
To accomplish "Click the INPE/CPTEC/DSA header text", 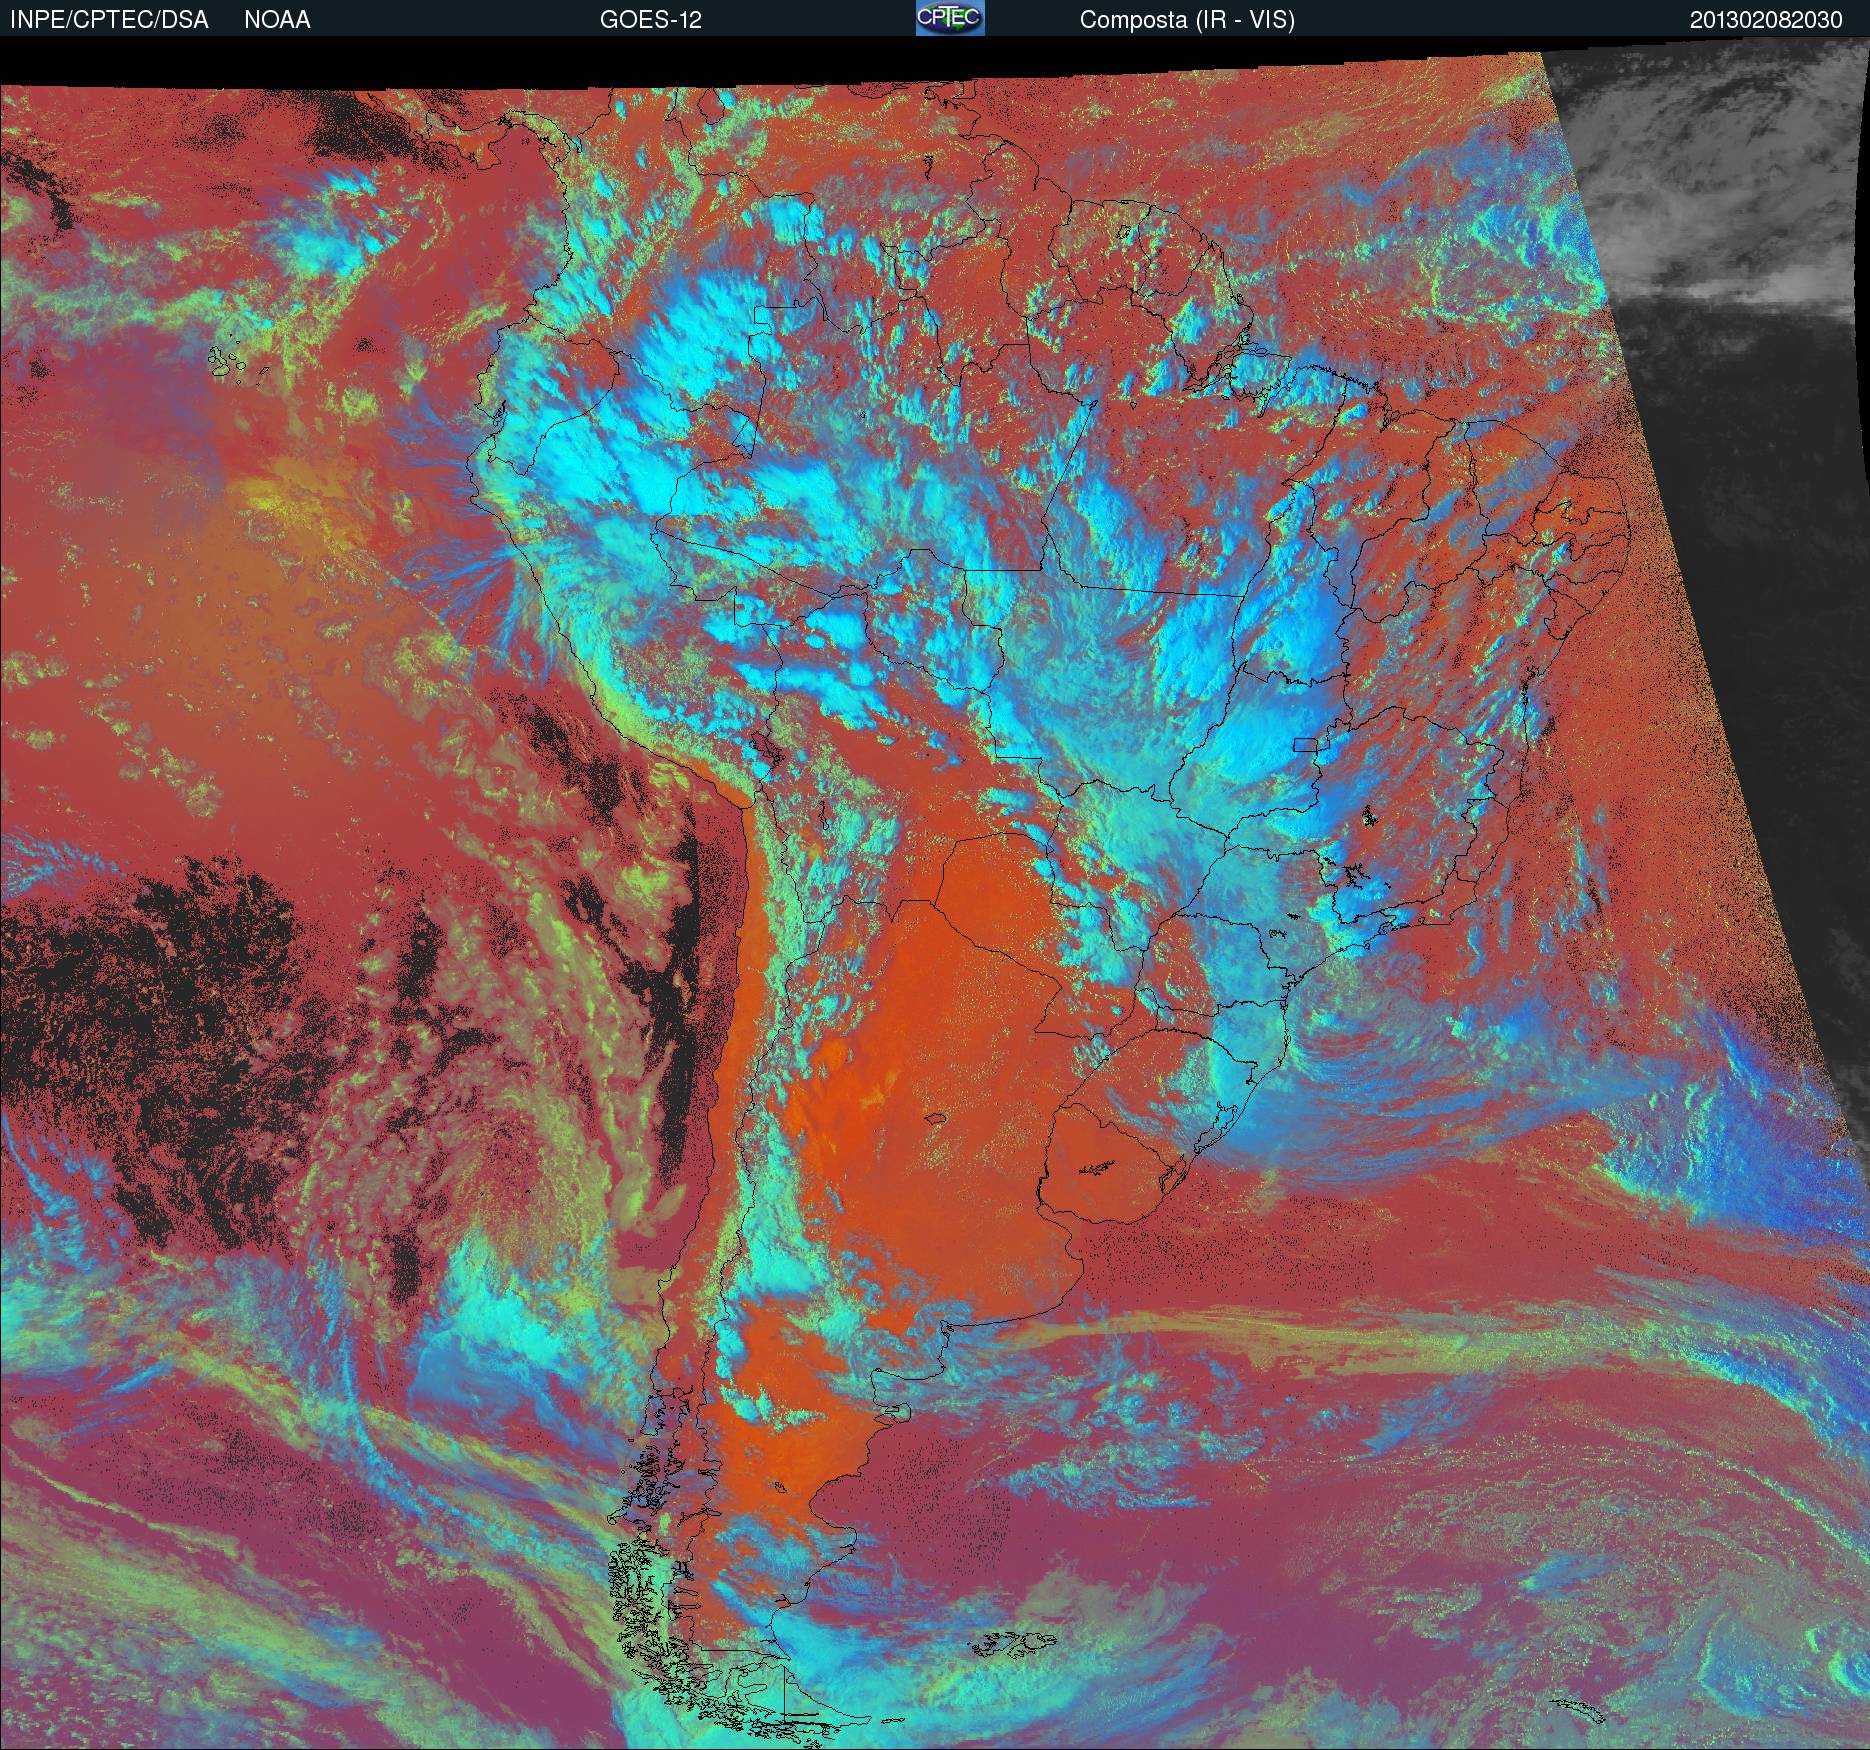I will click(x=109, y=20).
